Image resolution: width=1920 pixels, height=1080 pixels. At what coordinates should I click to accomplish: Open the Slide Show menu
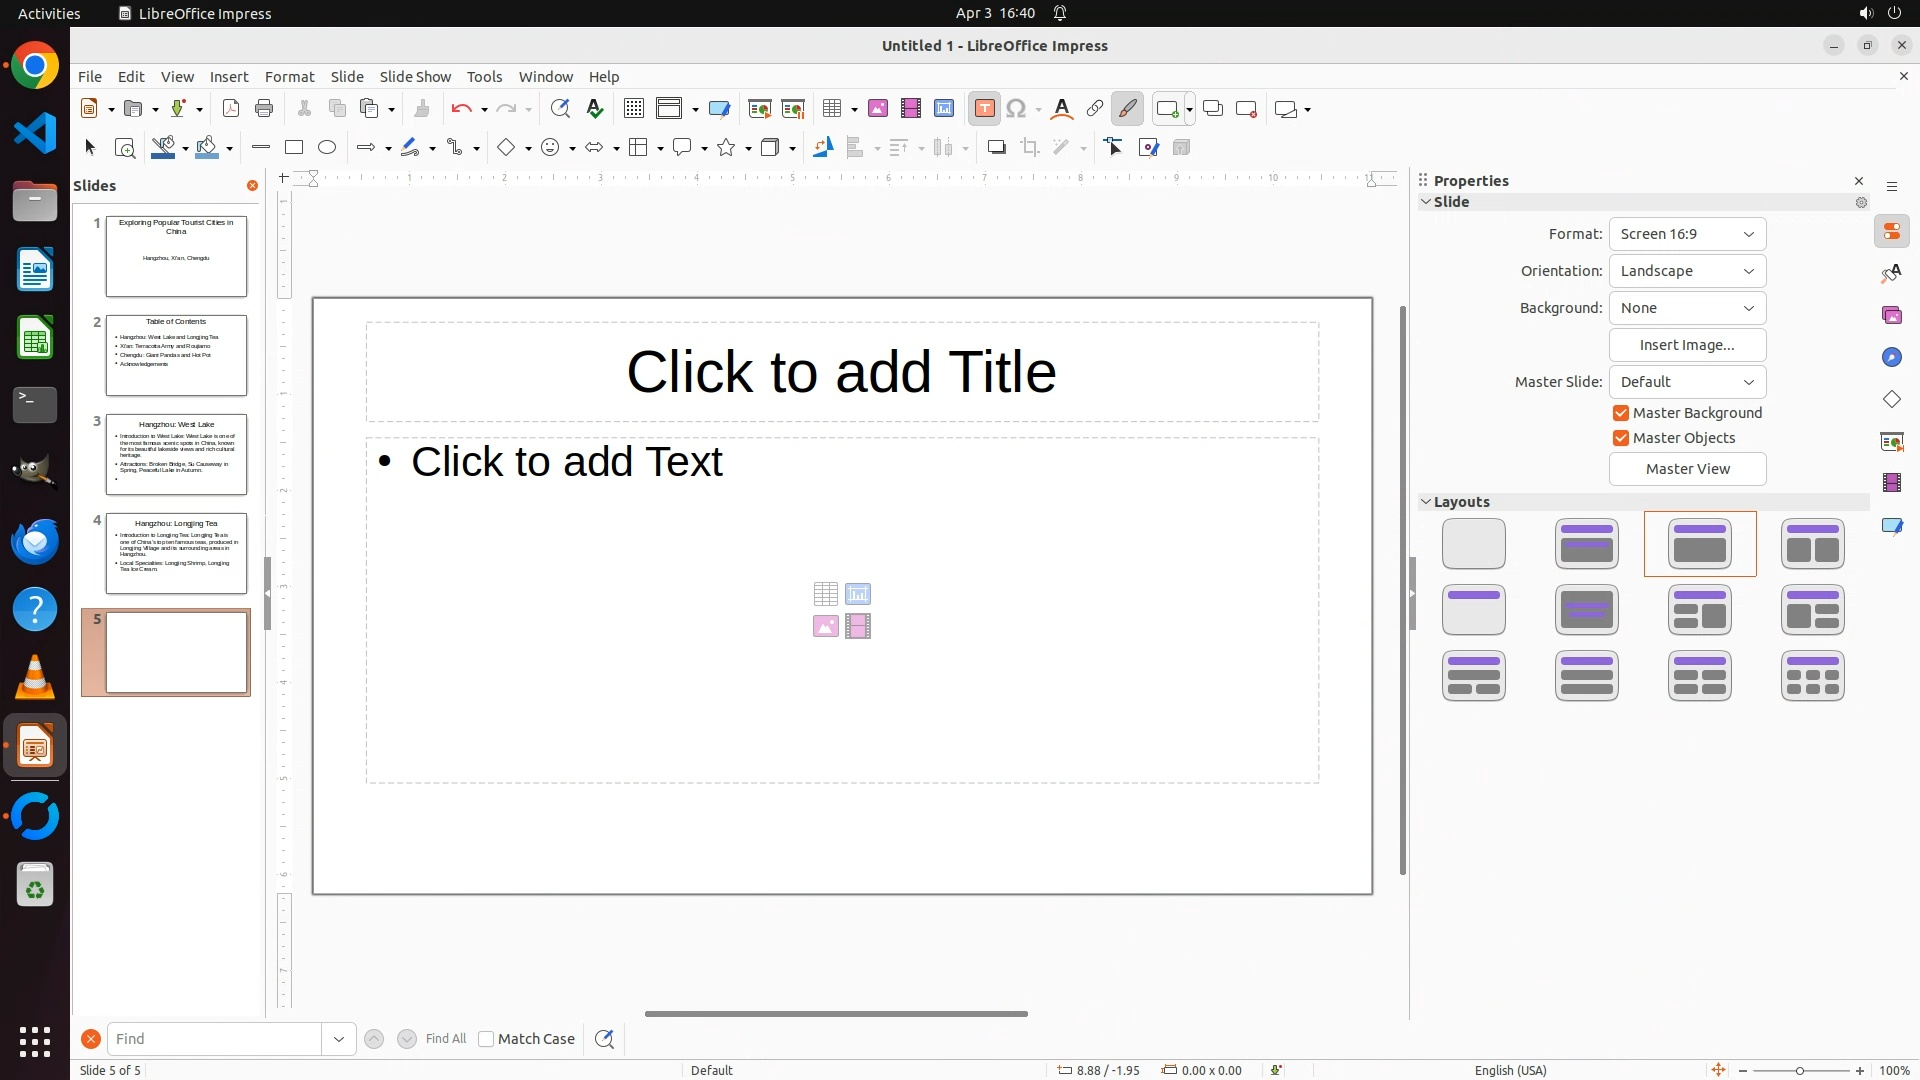coord(415,77)
